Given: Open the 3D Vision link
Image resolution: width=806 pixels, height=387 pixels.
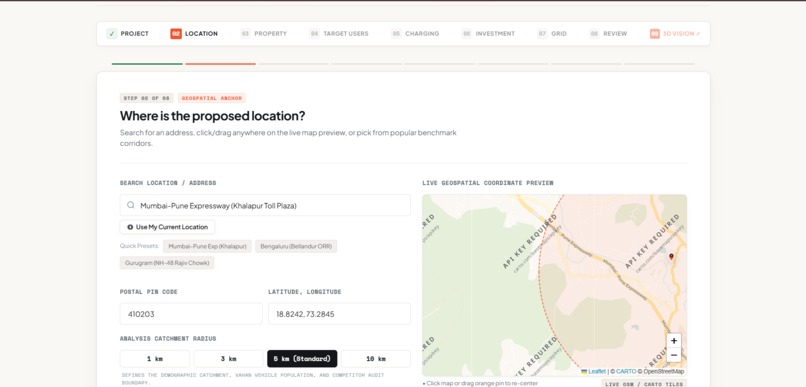Looking at the screenshot, I should [675, 34].
